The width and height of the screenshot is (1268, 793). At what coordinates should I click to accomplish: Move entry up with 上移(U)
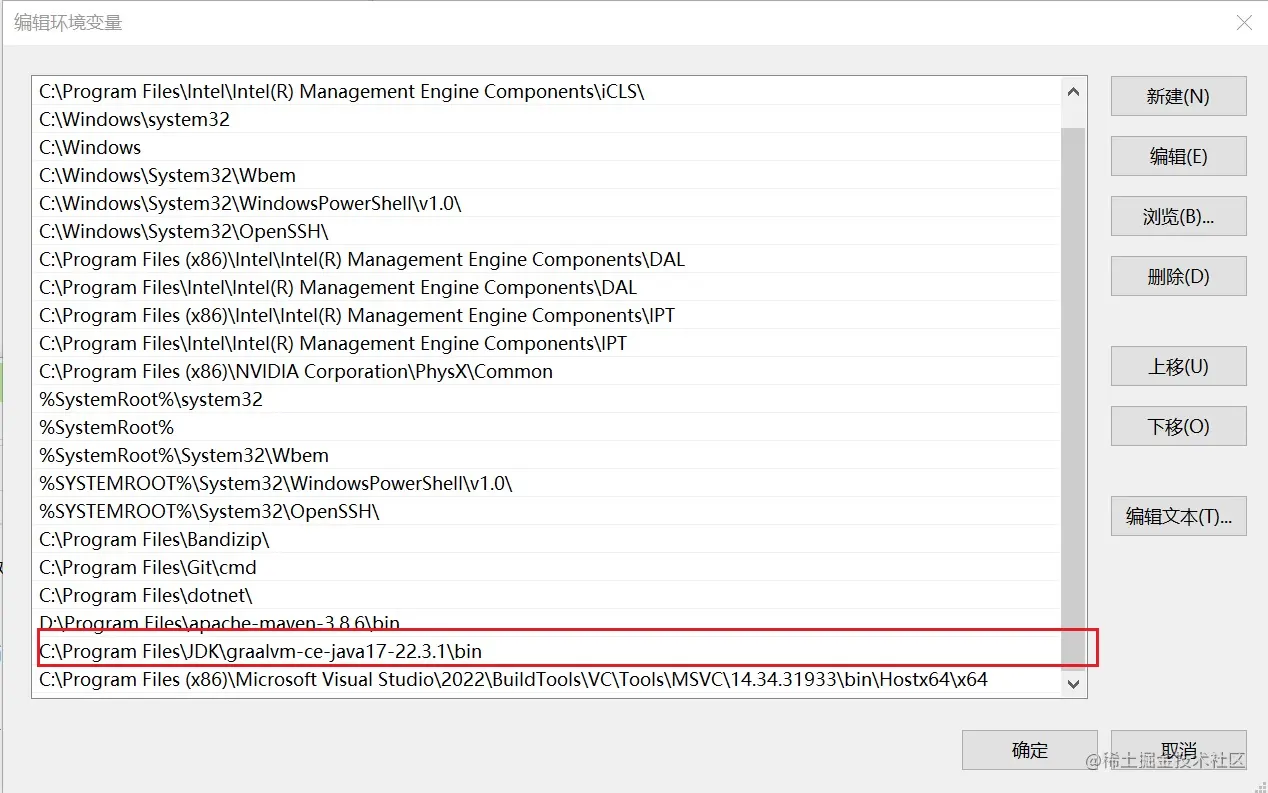1178,366
